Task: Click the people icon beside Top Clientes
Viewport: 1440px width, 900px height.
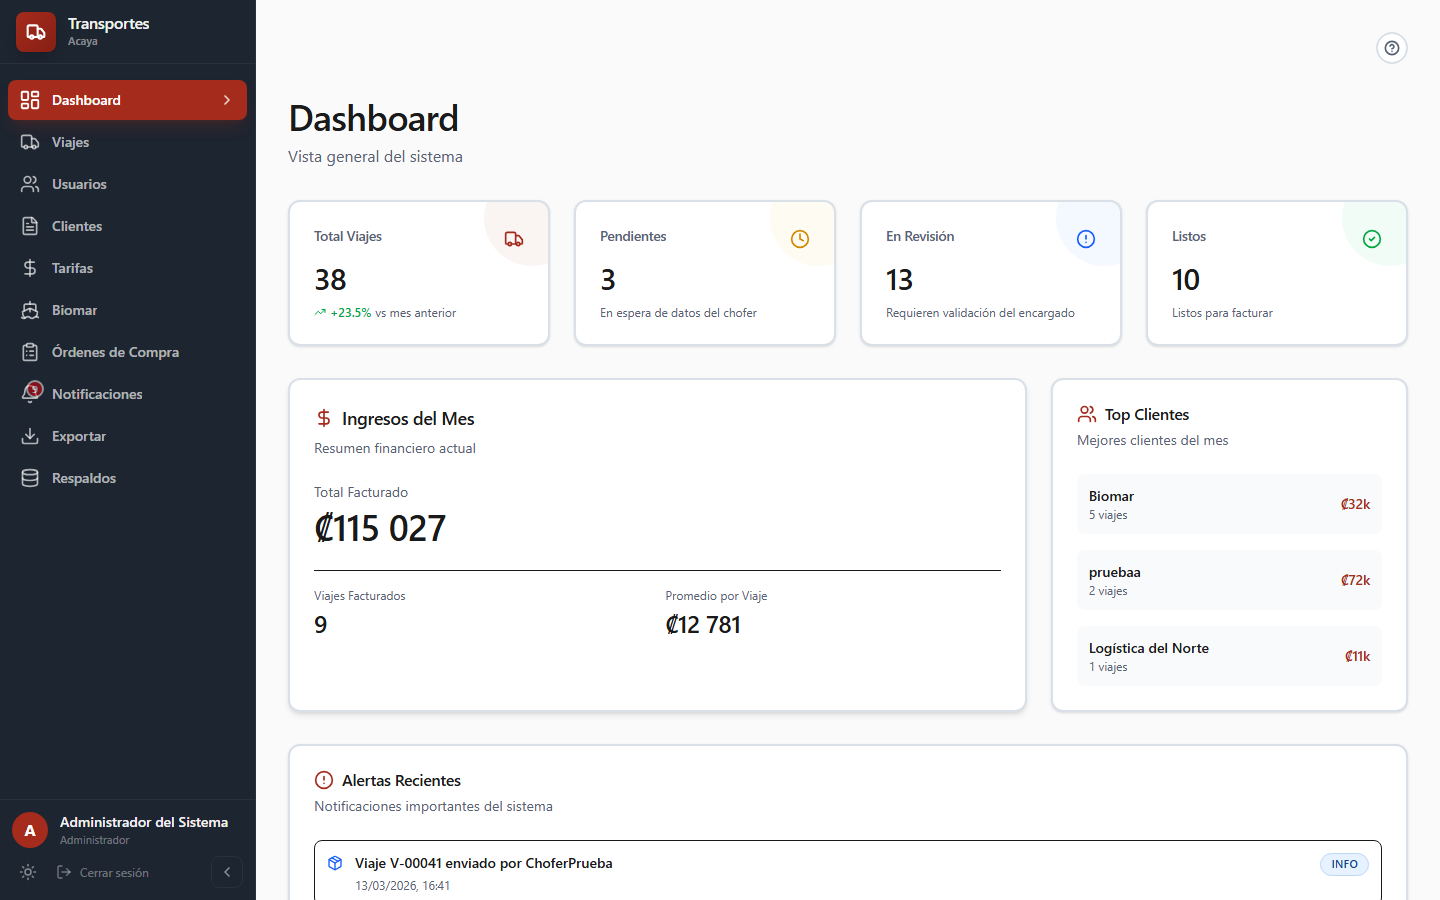Action: pyautogui.click(x=1087, y=413)
